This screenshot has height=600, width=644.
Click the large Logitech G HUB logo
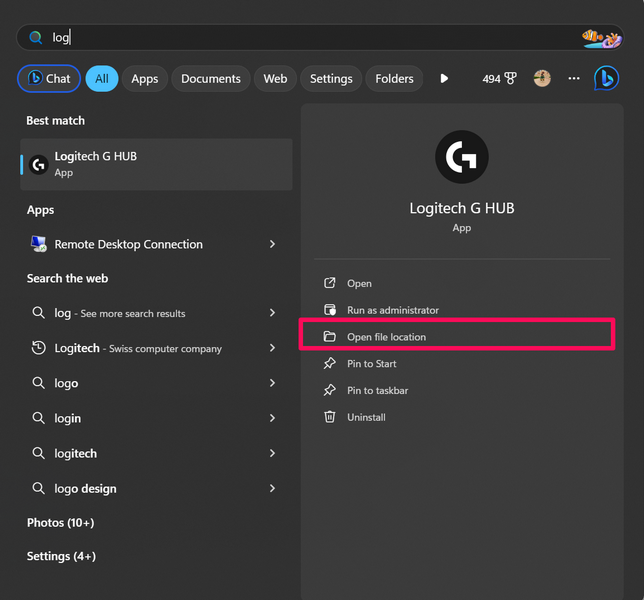(461, 157)
